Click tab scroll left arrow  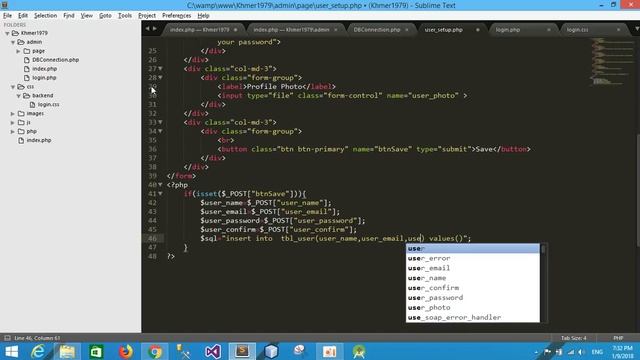pos(148,29)
